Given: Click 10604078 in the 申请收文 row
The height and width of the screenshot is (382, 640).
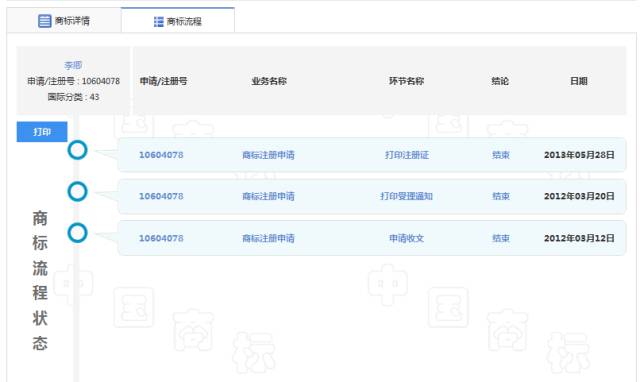Looking at the screenshot, I should pos(161,238).
